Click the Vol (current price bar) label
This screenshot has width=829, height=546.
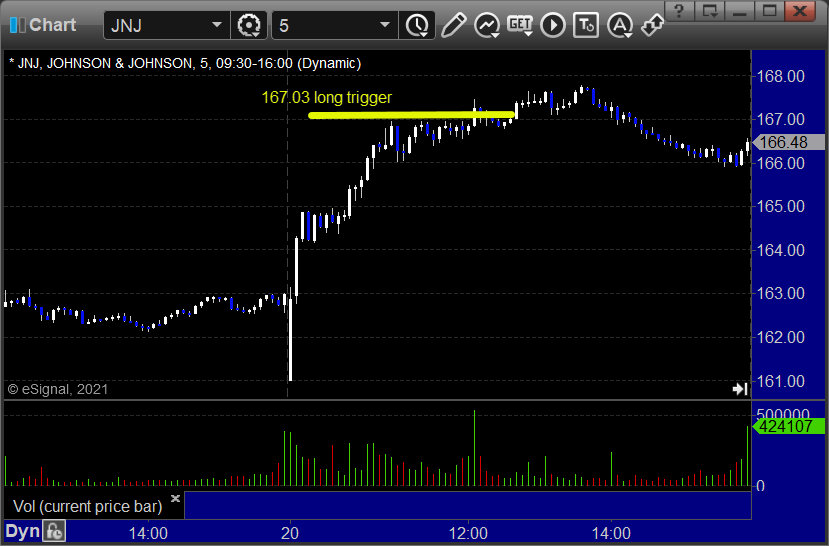[87, 506]
